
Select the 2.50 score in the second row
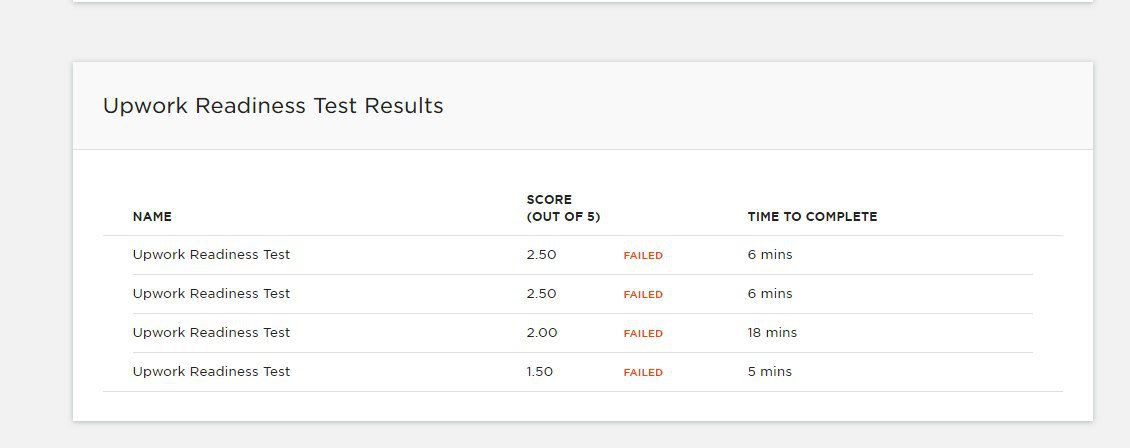click(x=541, y=294)
